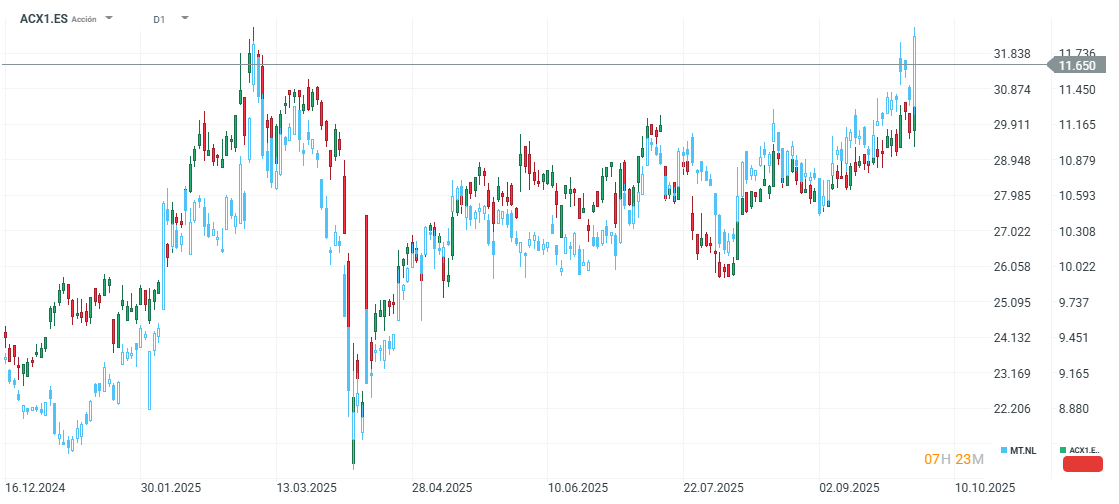Click the 07H 23M countdown timer
The image size is (1119, 504).
[954, 459]
